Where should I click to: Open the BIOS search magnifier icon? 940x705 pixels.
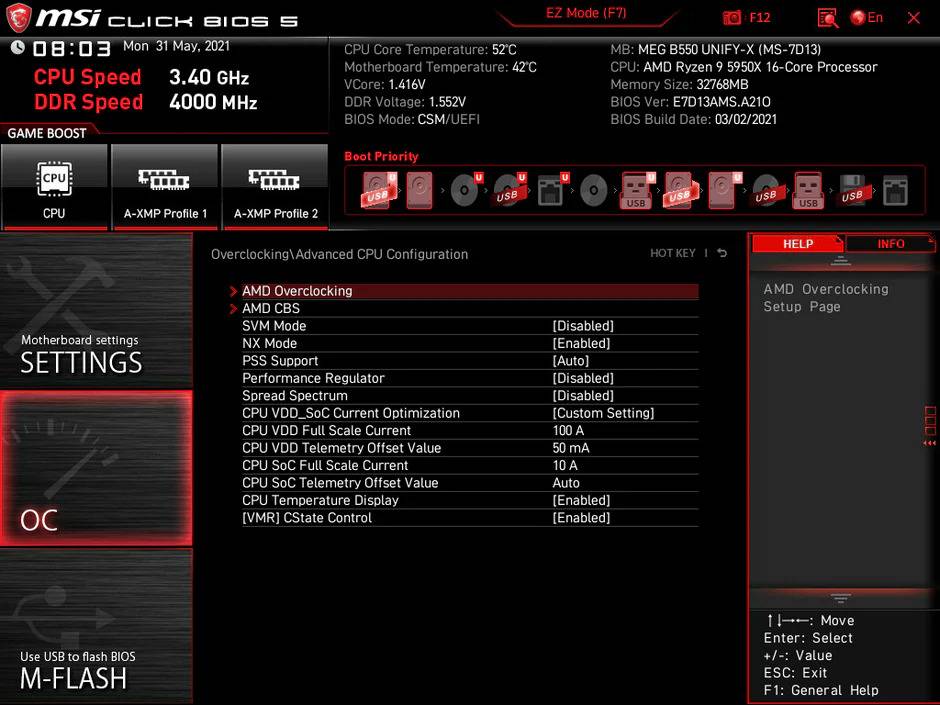[x=827, y=18]
